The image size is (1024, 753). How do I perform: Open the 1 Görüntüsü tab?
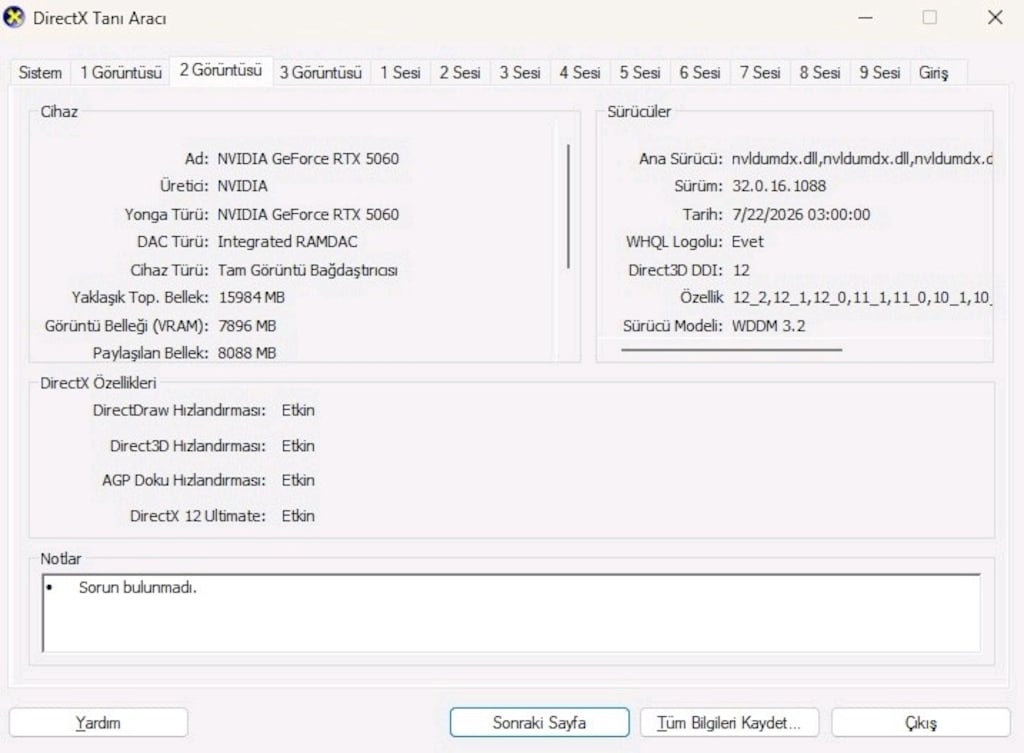[x=121, y=72]
